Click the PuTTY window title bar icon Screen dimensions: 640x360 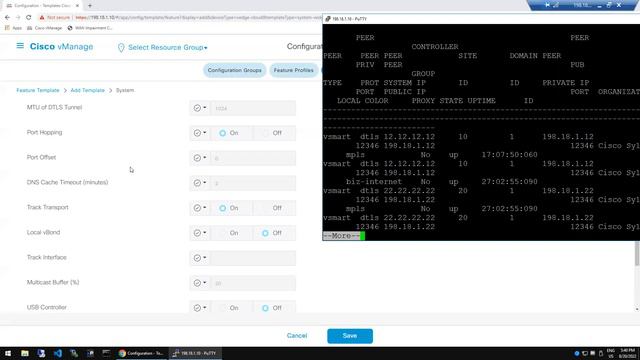point(328,19)
